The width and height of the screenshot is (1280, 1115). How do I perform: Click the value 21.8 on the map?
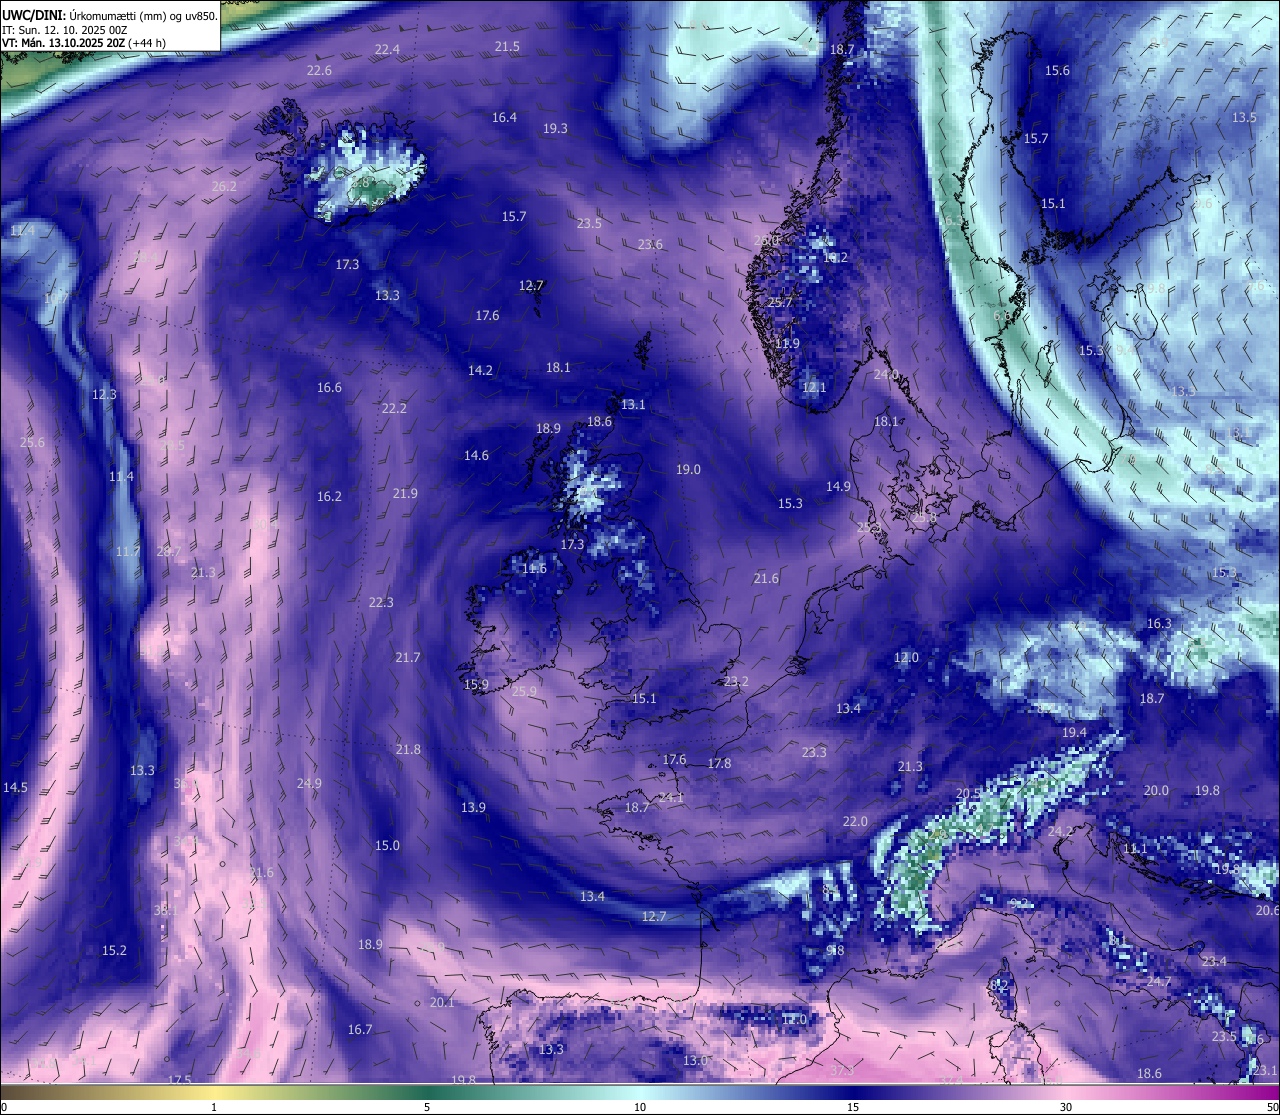pos(408,749)
